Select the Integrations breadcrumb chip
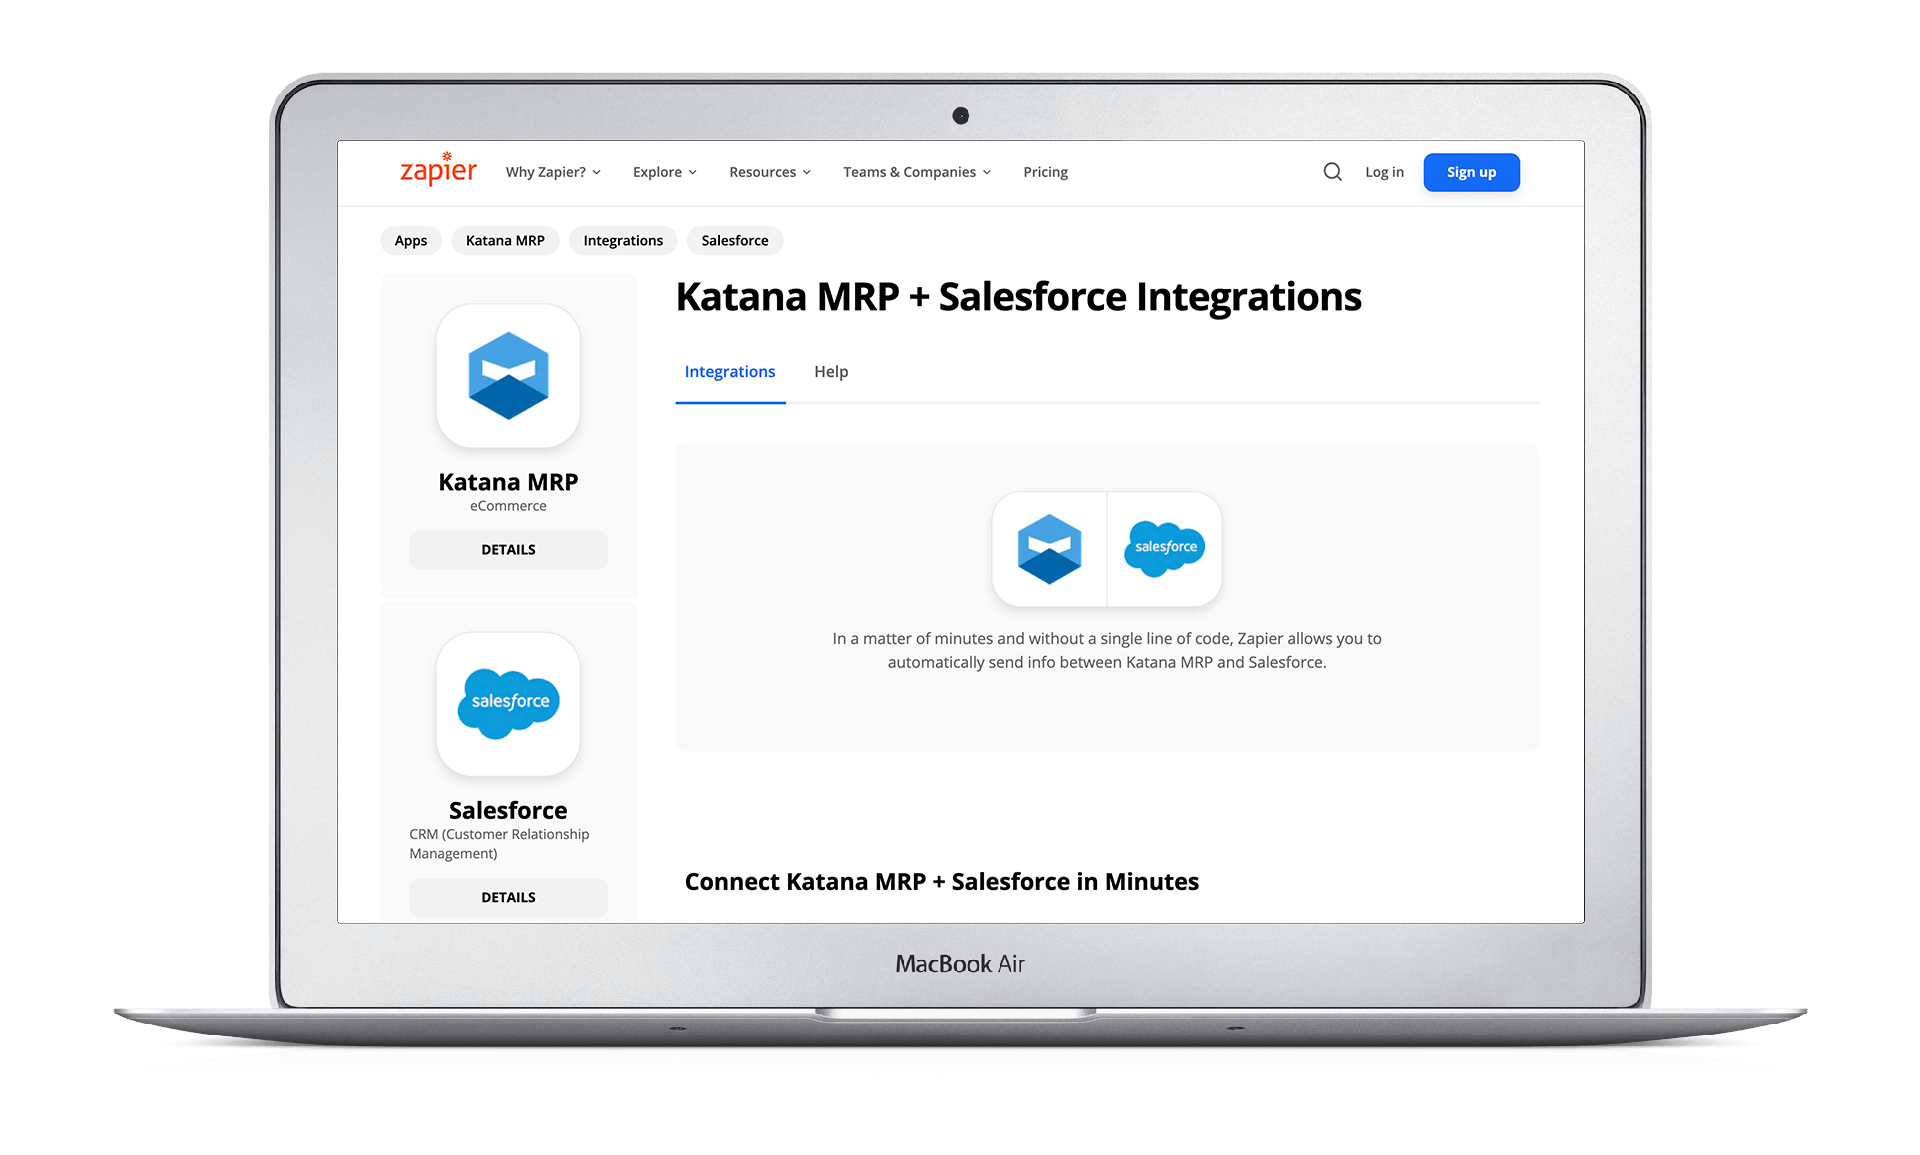 pos(623,240)
